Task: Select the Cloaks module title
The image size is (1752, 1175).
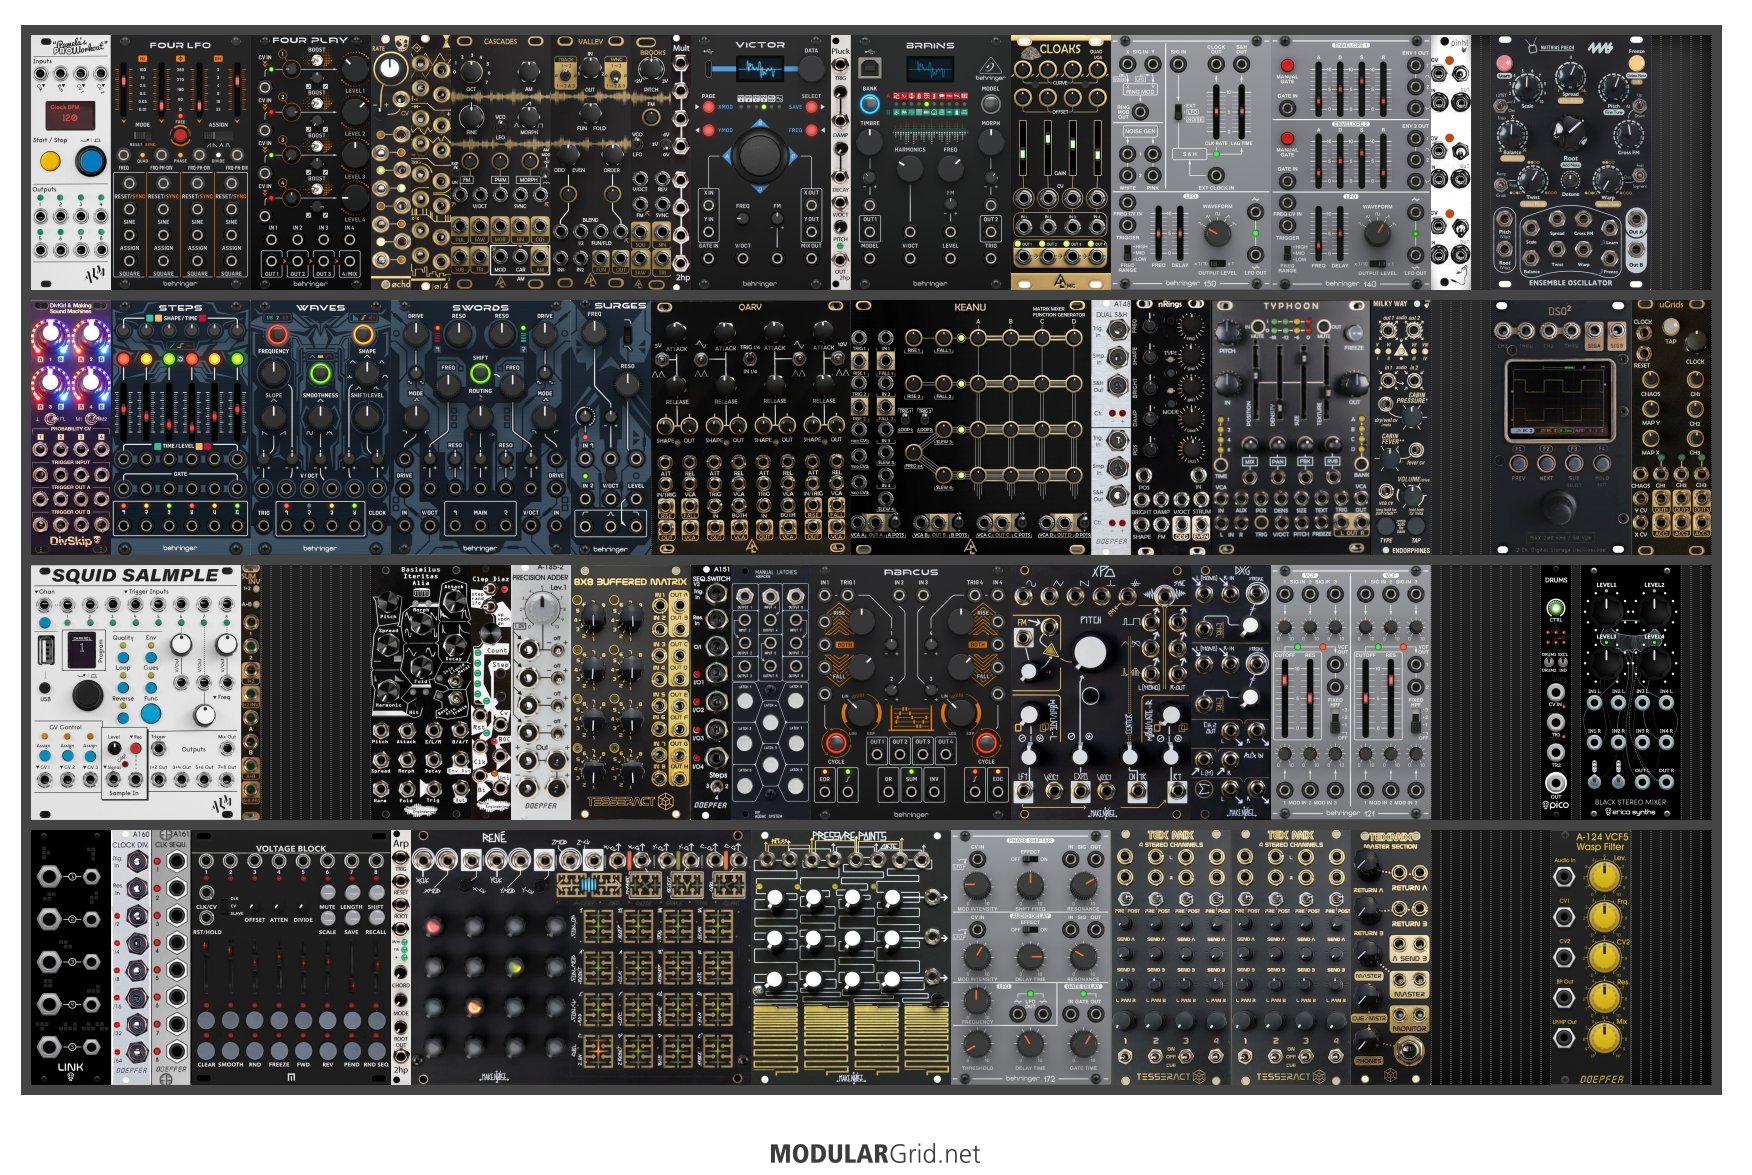Action: [x=1060, y=48]
